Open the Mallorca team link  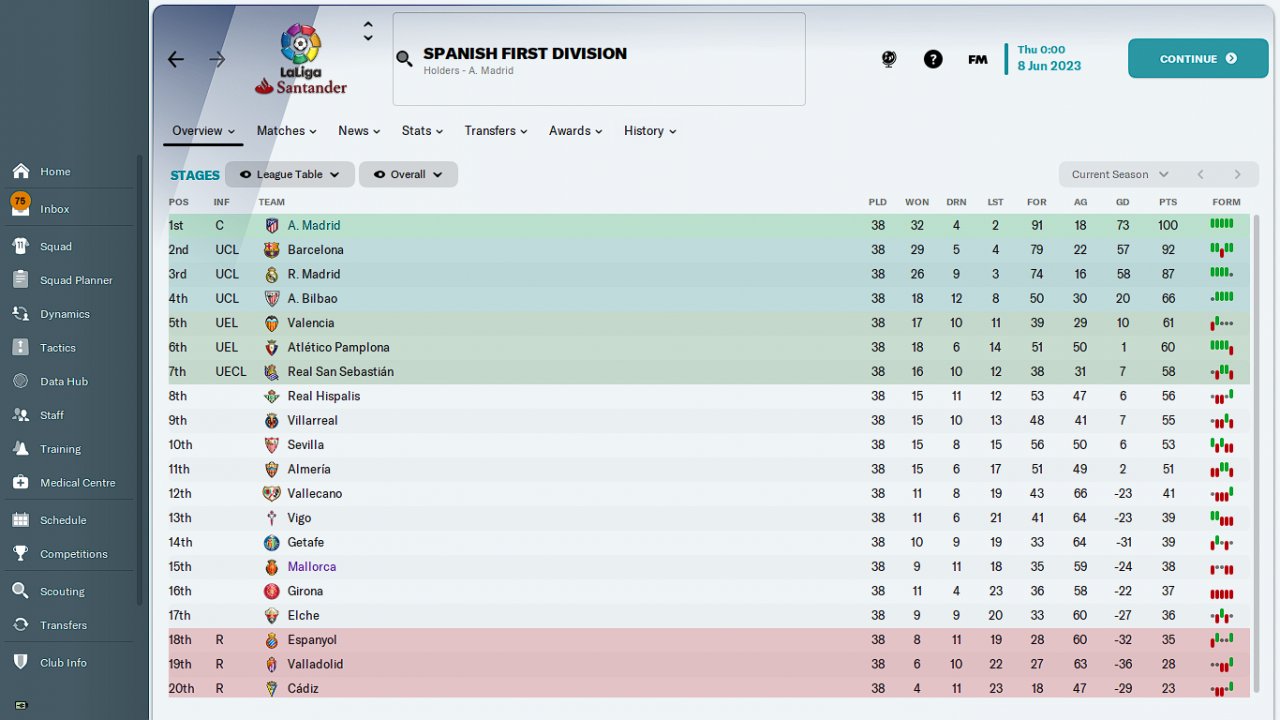312,567
